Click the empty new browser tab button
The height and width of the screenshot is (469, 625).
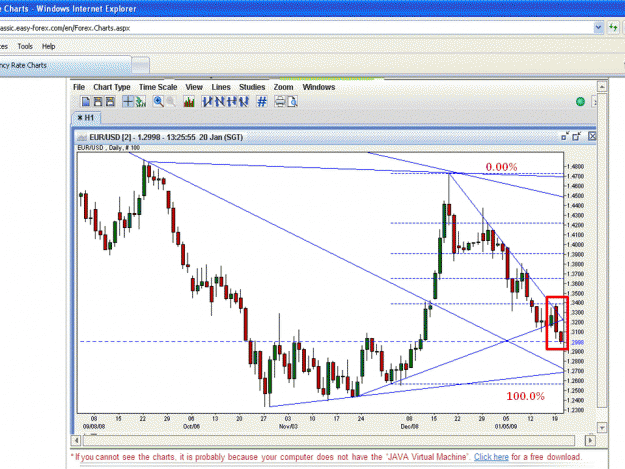(x=140, y=65)
